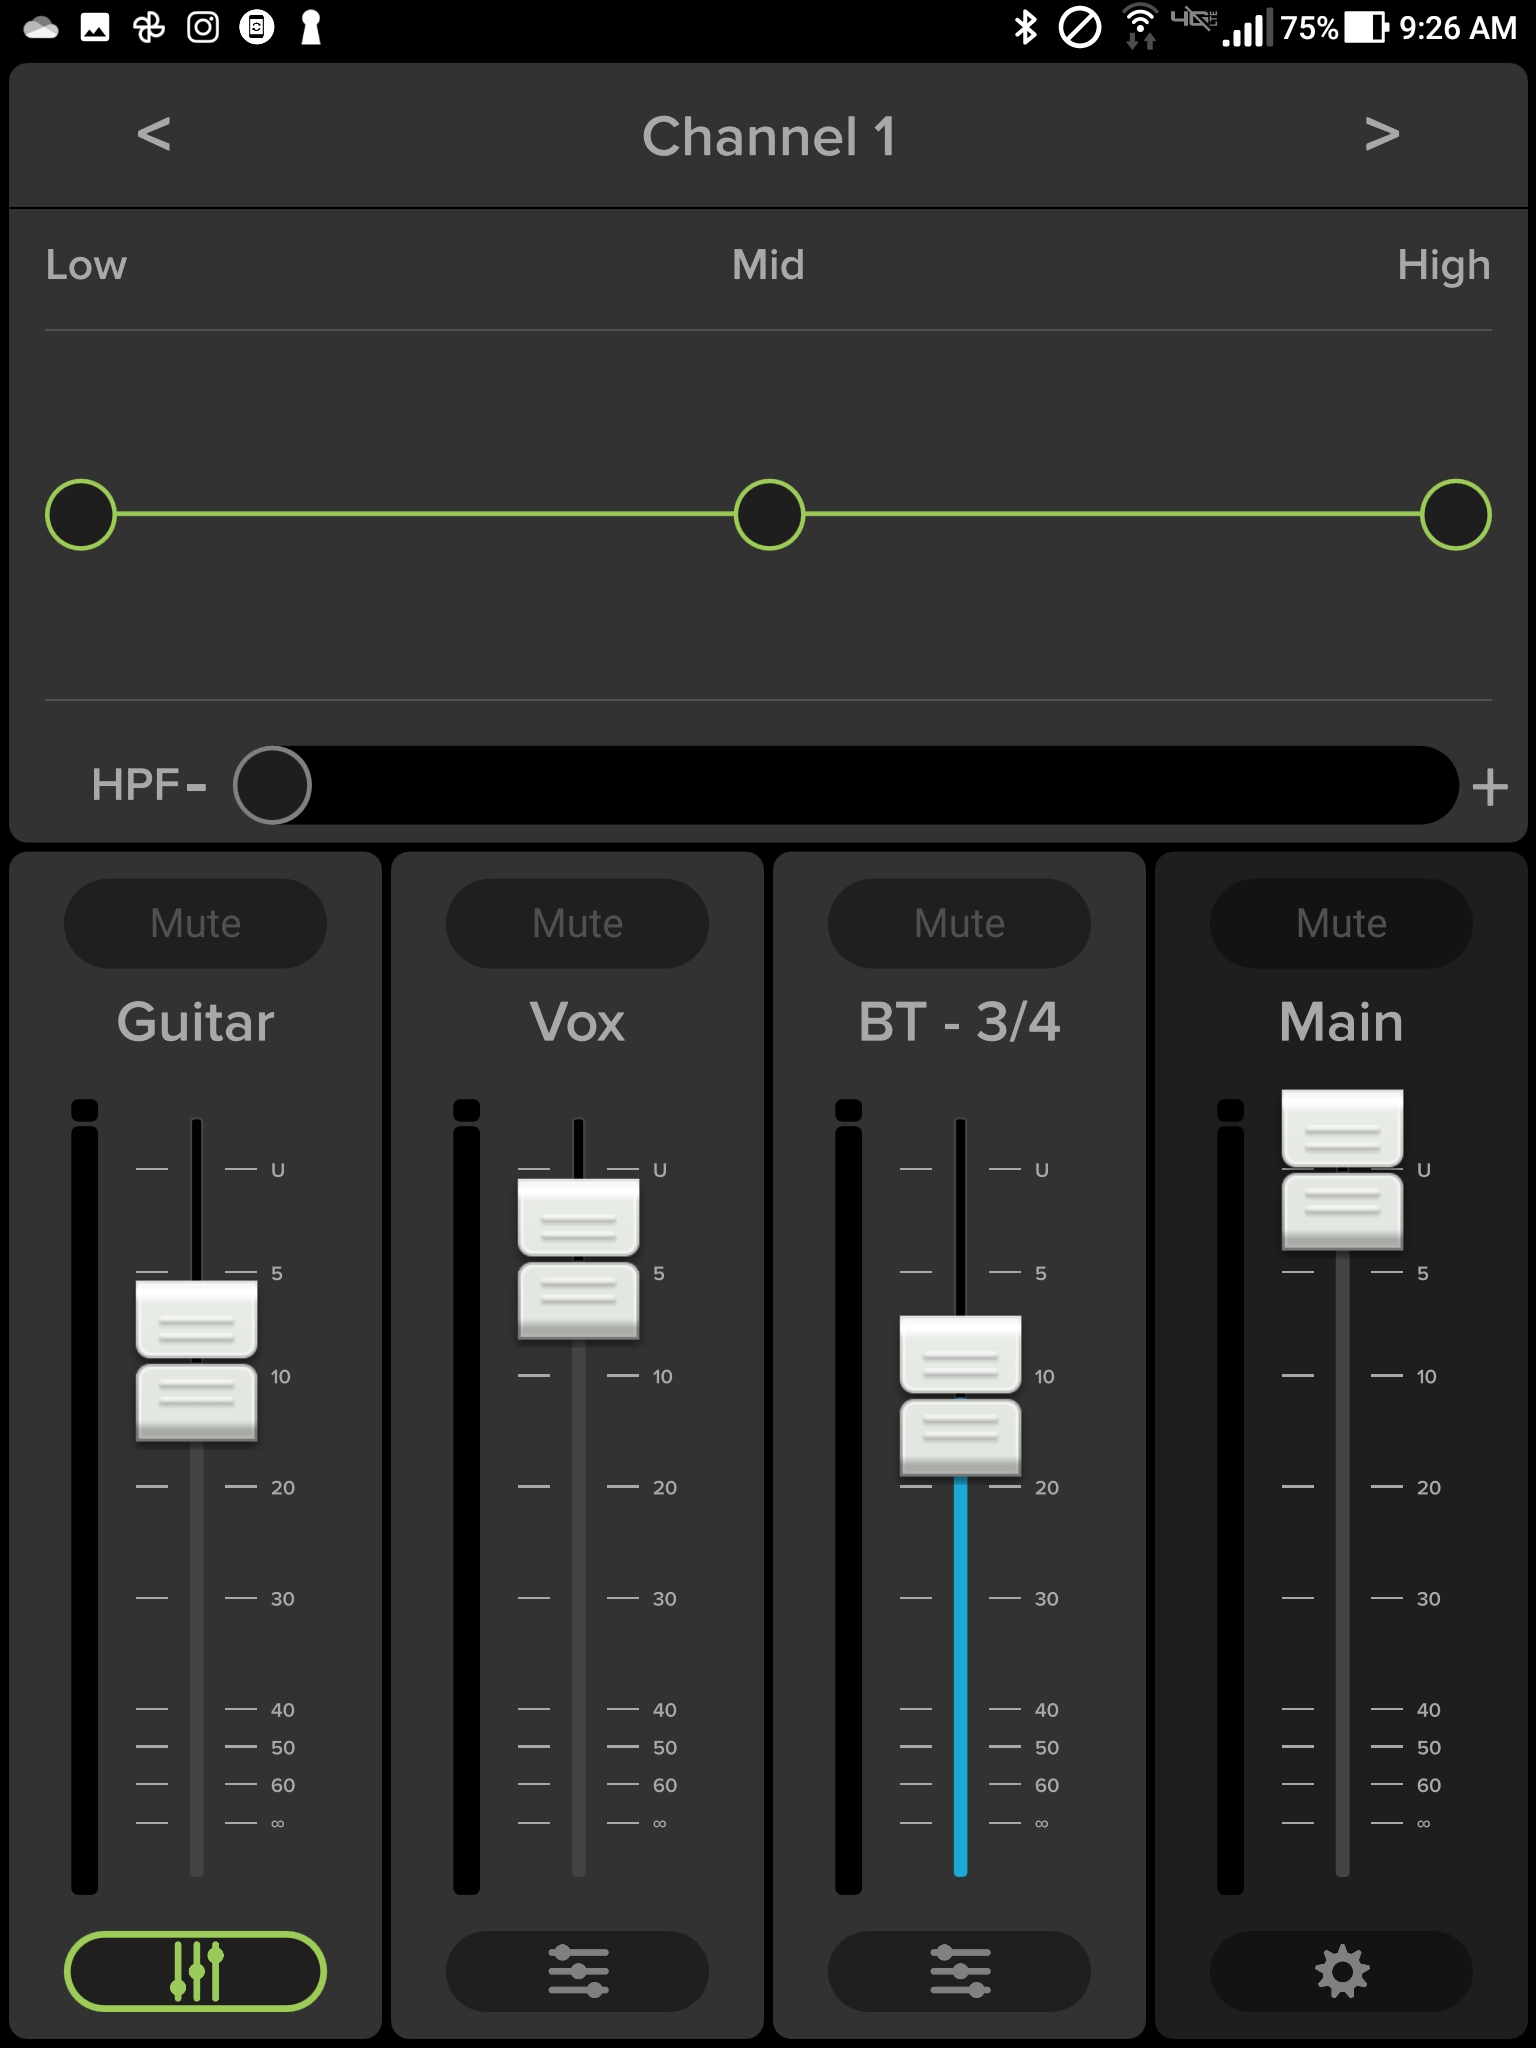Go to previous channel with left arrow
Viewport: 1536px width, 2048px height.
[154, 134]
